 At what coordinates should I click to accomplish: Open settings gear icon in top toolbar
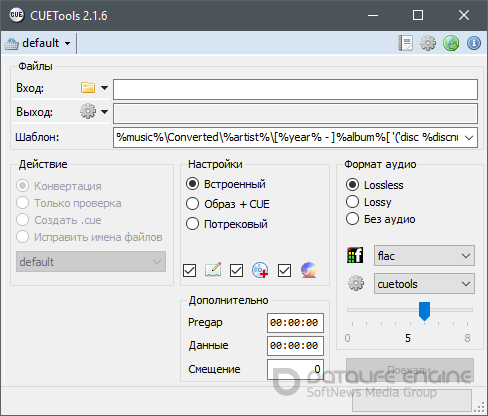coord(428,43)
